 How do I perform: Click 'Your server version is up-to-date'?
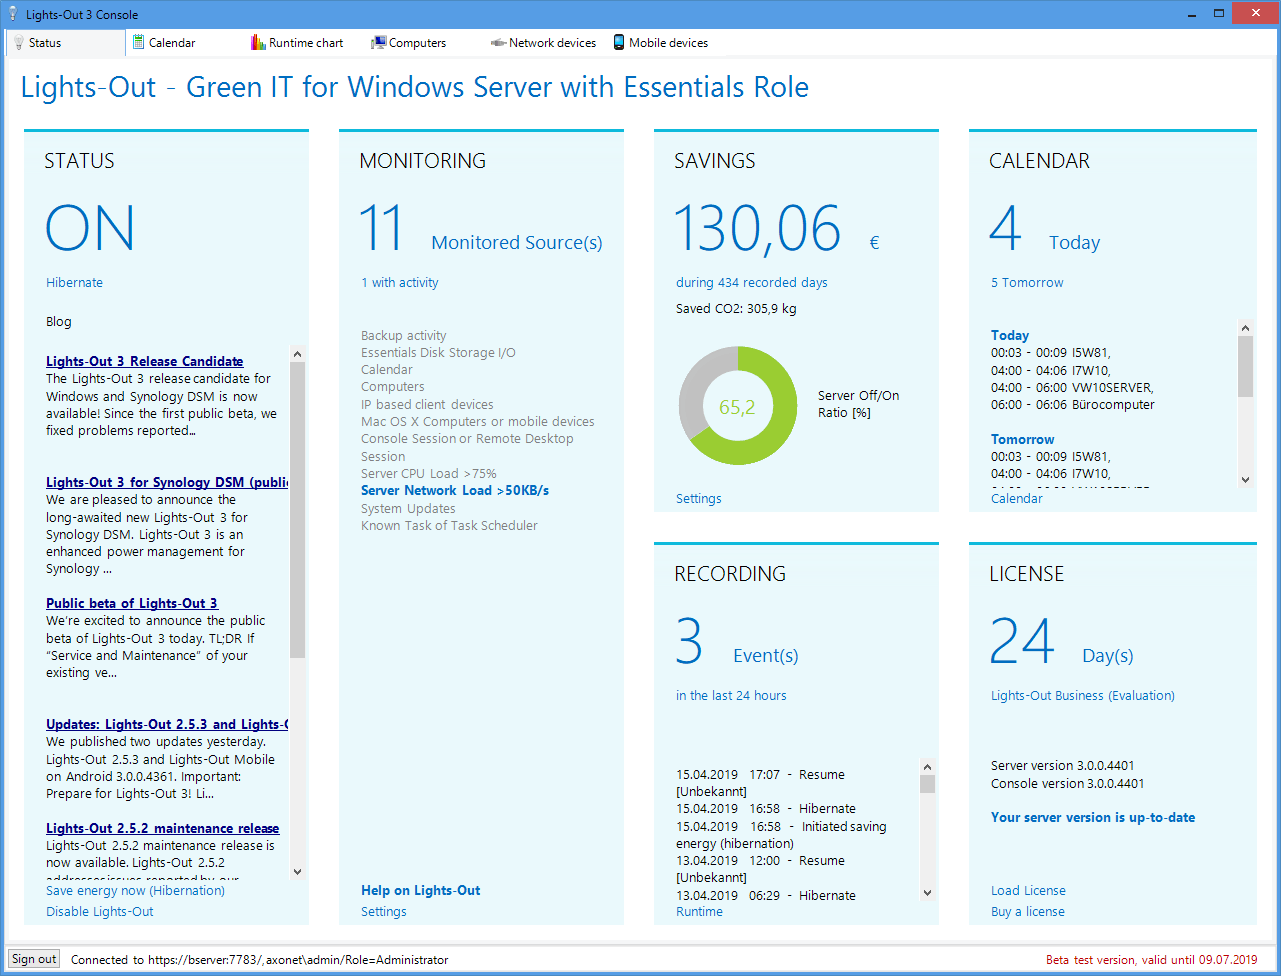point(1093,817)
